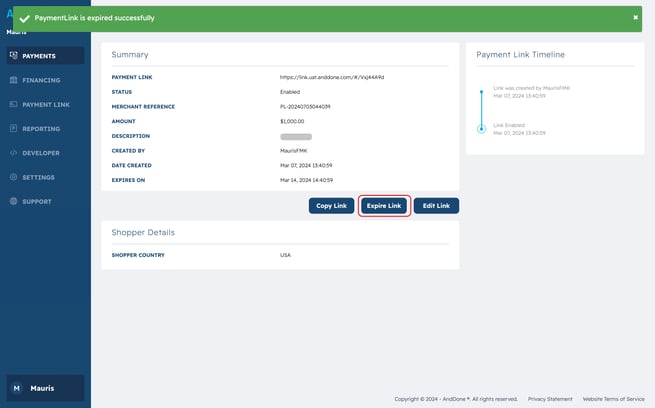Open the PAYMENTS menu label
This screenshot has height=408, width=655.
click(39, 56)
